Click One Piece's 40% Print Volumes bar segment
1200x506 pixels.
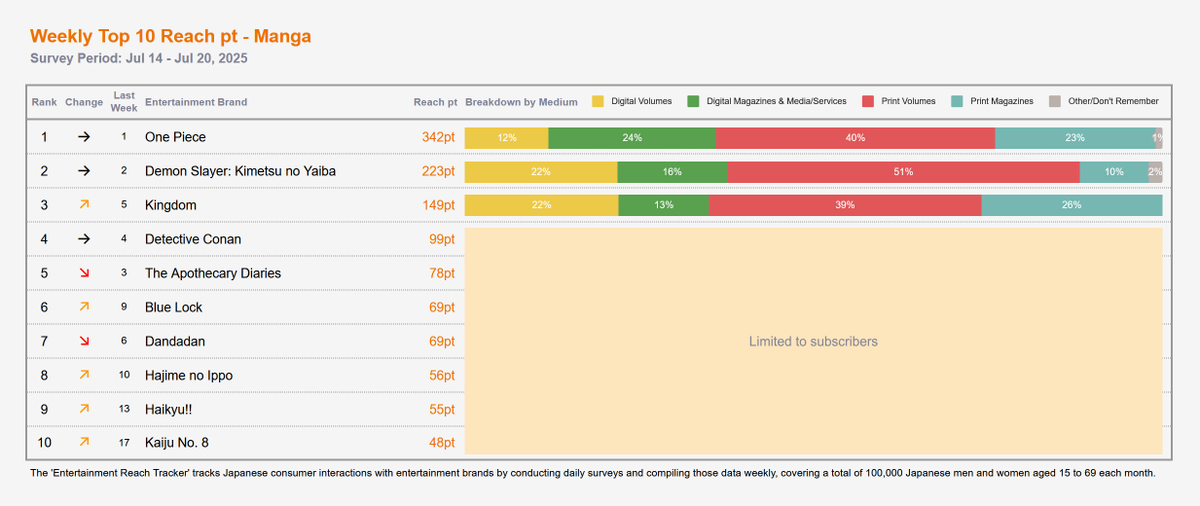[x=855, y=138]
